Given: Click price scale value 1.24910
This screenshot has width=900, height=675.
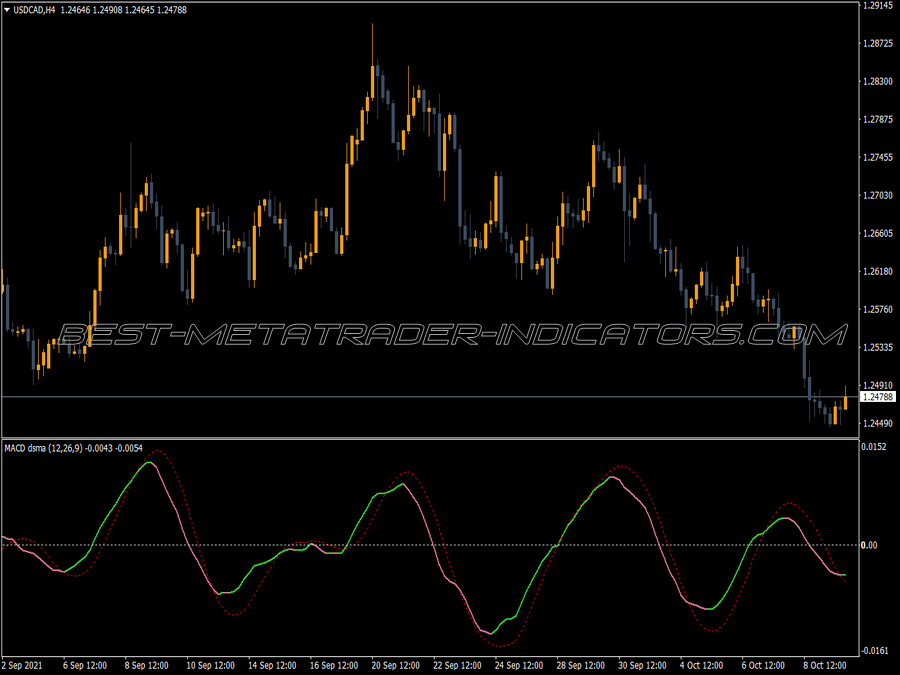Looking at the screenshot, I should (x=878, y=385).
